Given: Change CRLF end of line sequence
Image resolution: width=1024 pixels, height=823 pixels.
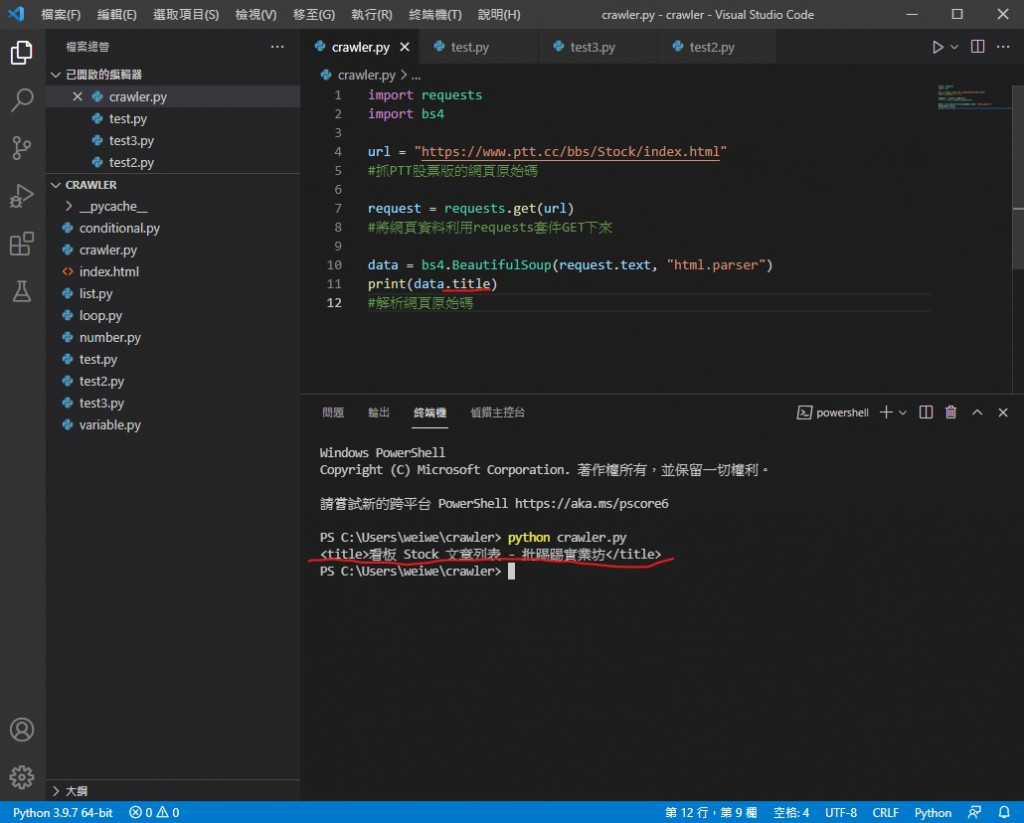Looking at the screenshot, I should point(886,812).
